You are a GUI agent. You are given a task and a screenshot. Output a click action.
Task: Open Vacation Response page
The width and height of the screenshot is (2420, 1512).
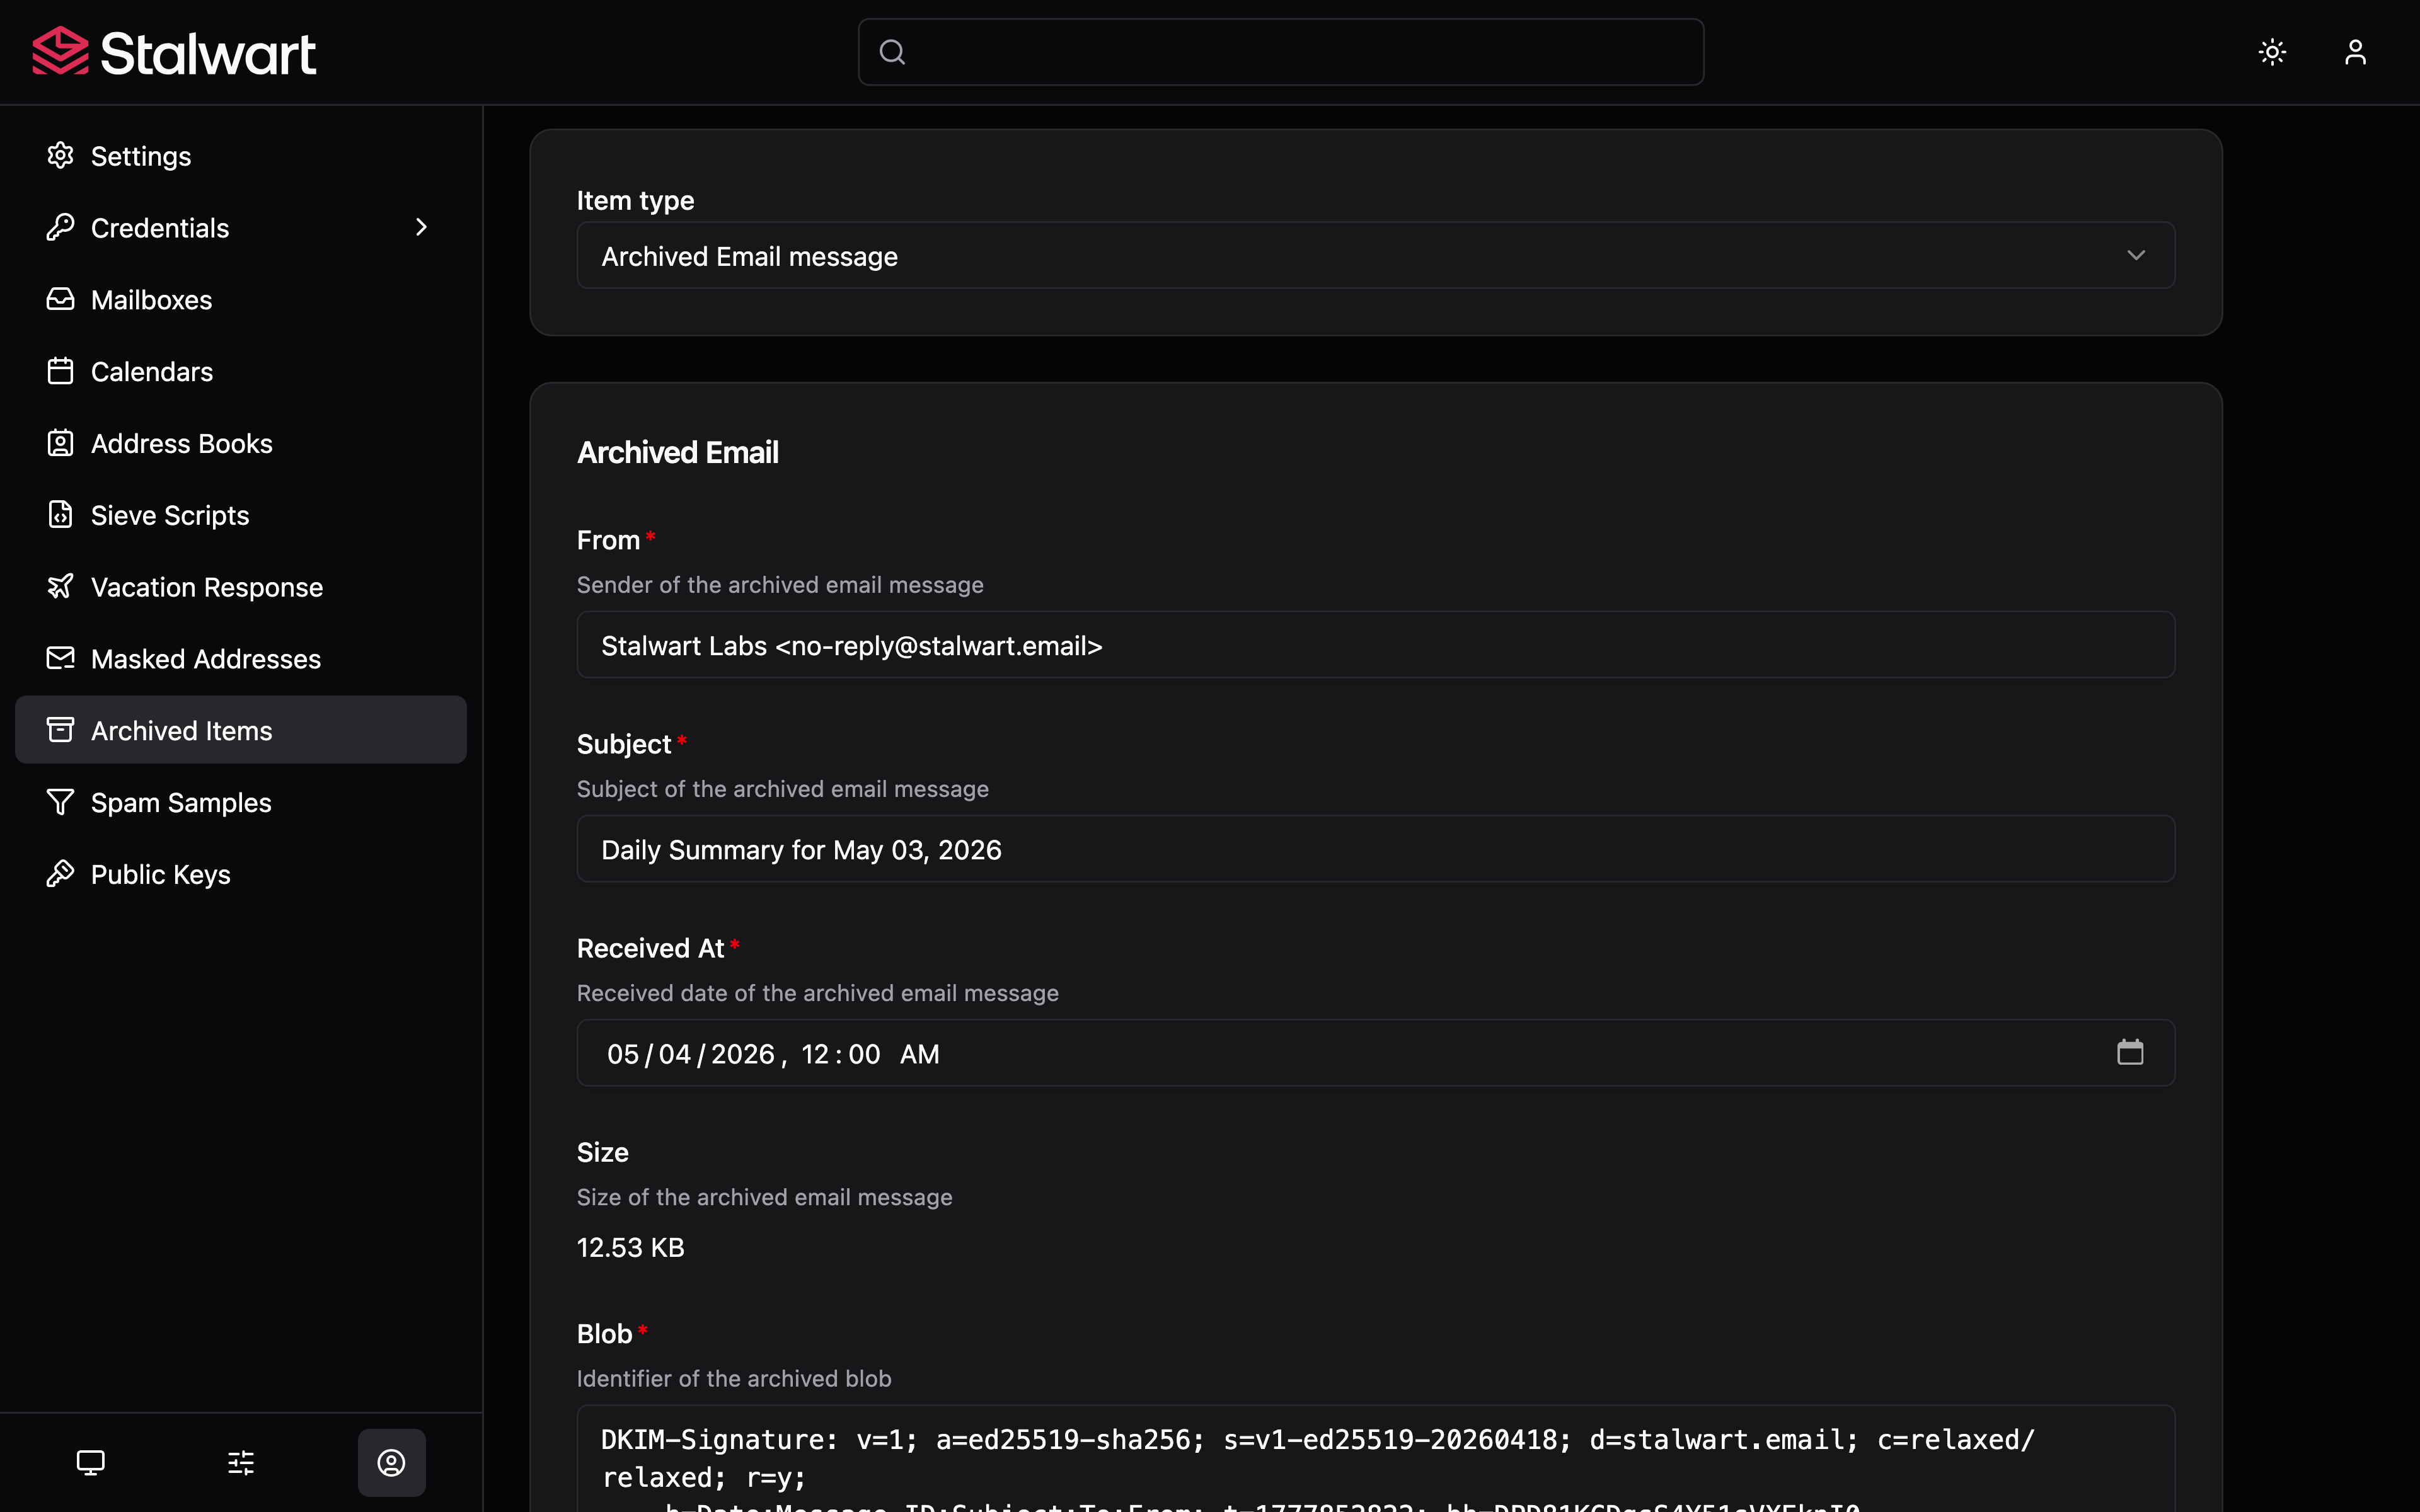[241, 587]
